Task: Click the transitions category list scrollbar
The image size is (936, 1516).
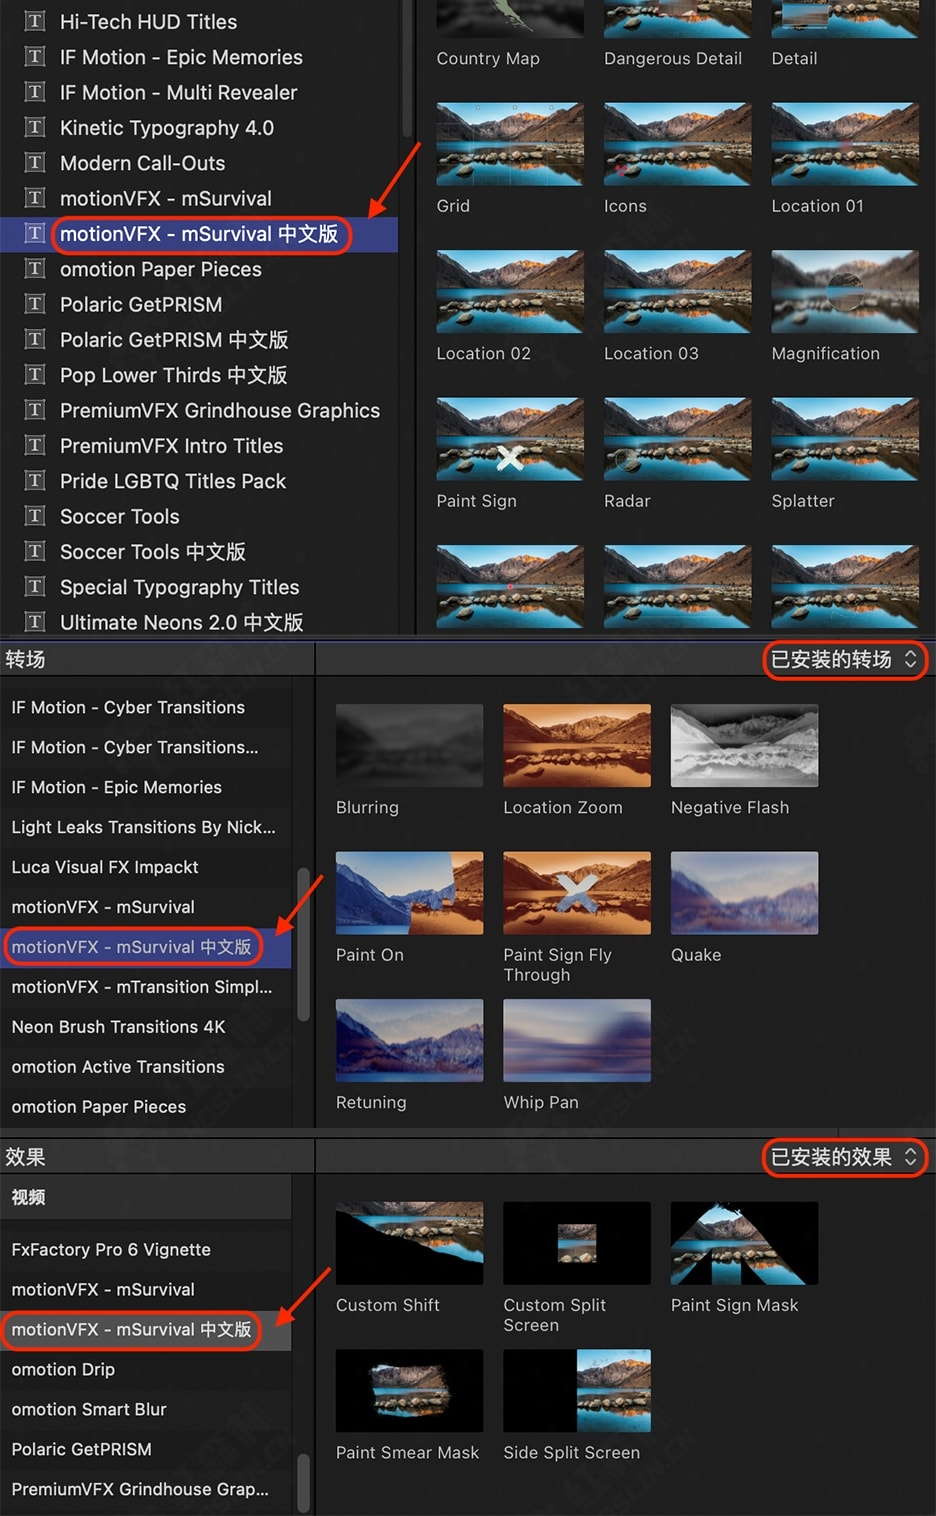Action: [303, 944]
